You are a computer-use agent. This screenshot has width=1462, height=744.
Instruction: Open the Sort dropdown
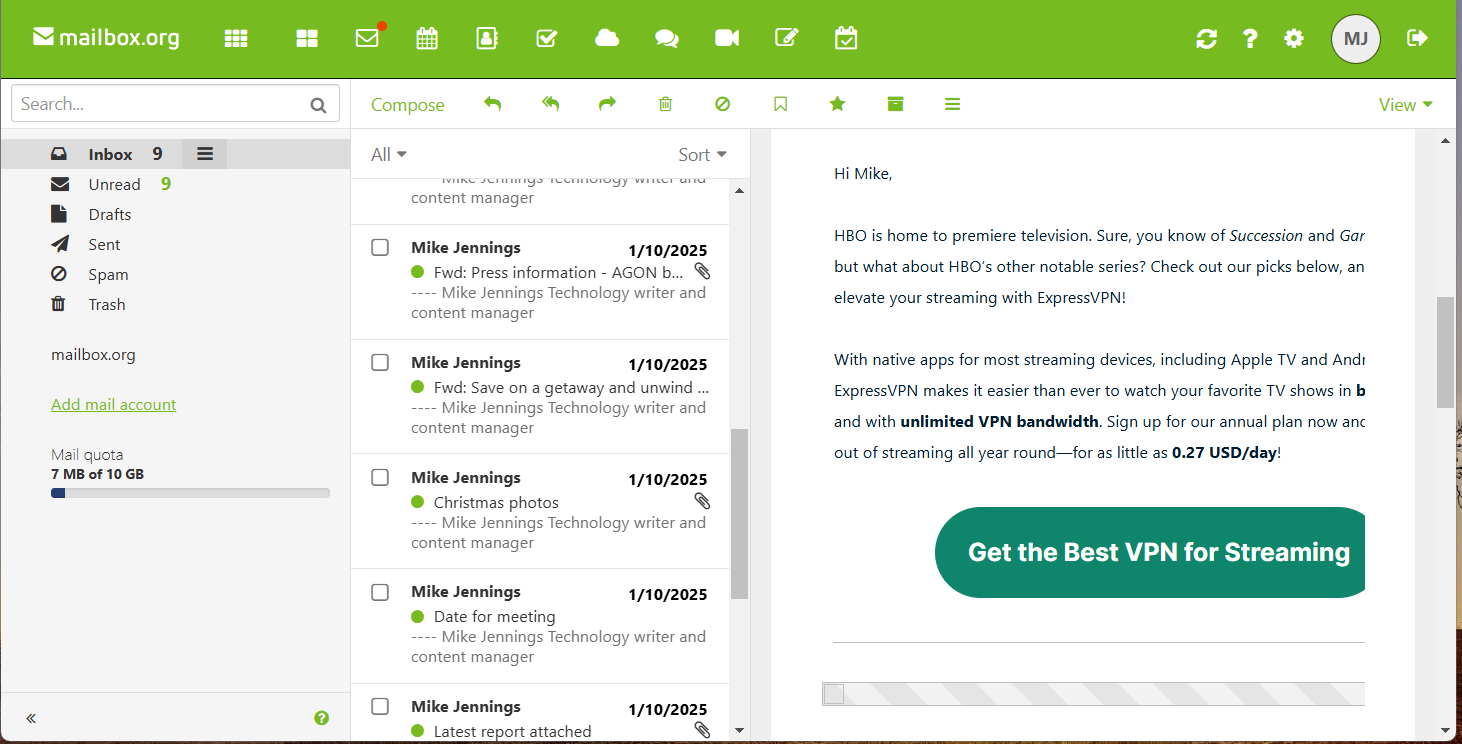[x=702, y=154]
